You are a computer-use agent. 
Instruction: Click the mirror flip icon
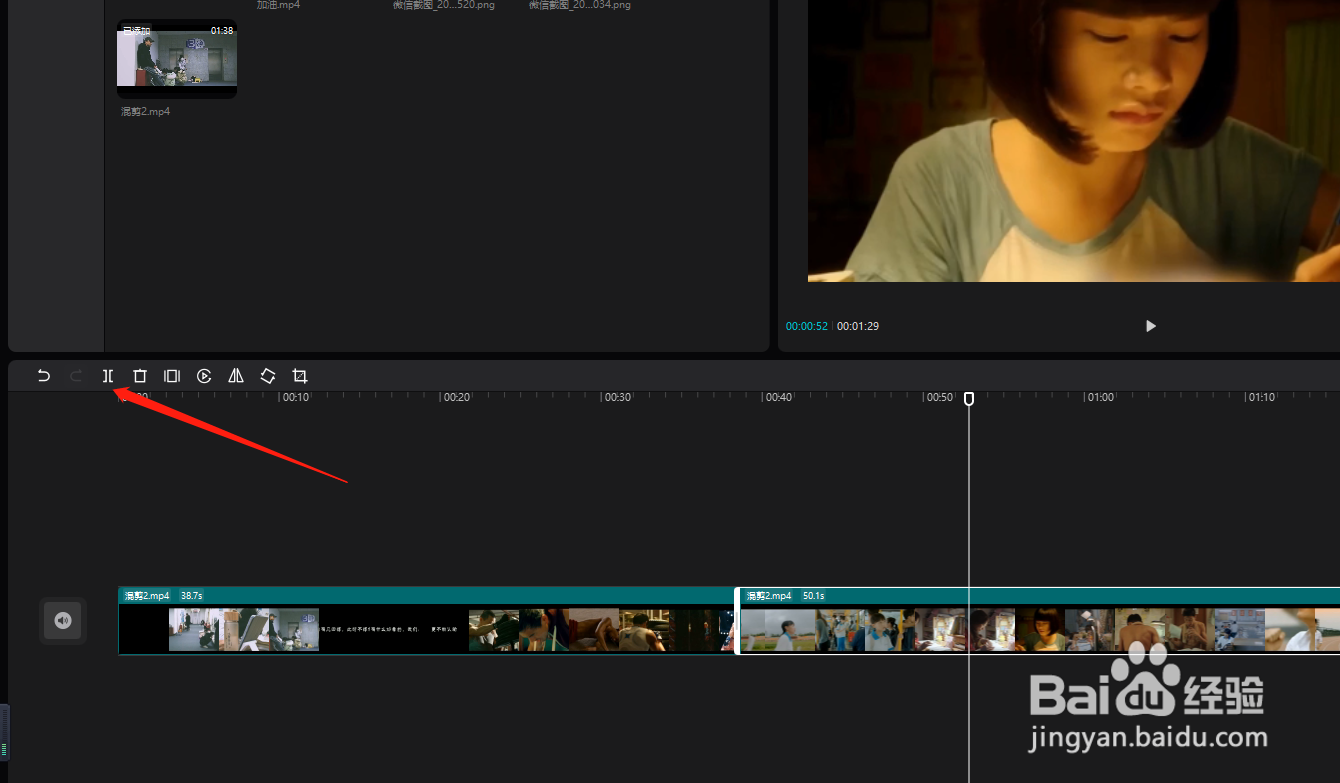pyautogui.click(x=236, y=376)
